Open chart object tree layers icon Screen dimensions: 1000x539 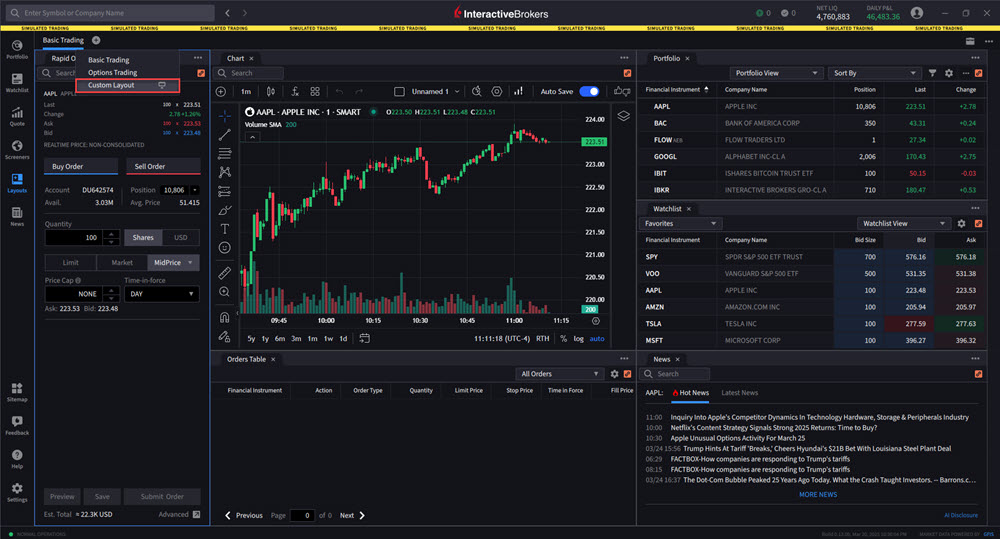click(x=623, y=115)
